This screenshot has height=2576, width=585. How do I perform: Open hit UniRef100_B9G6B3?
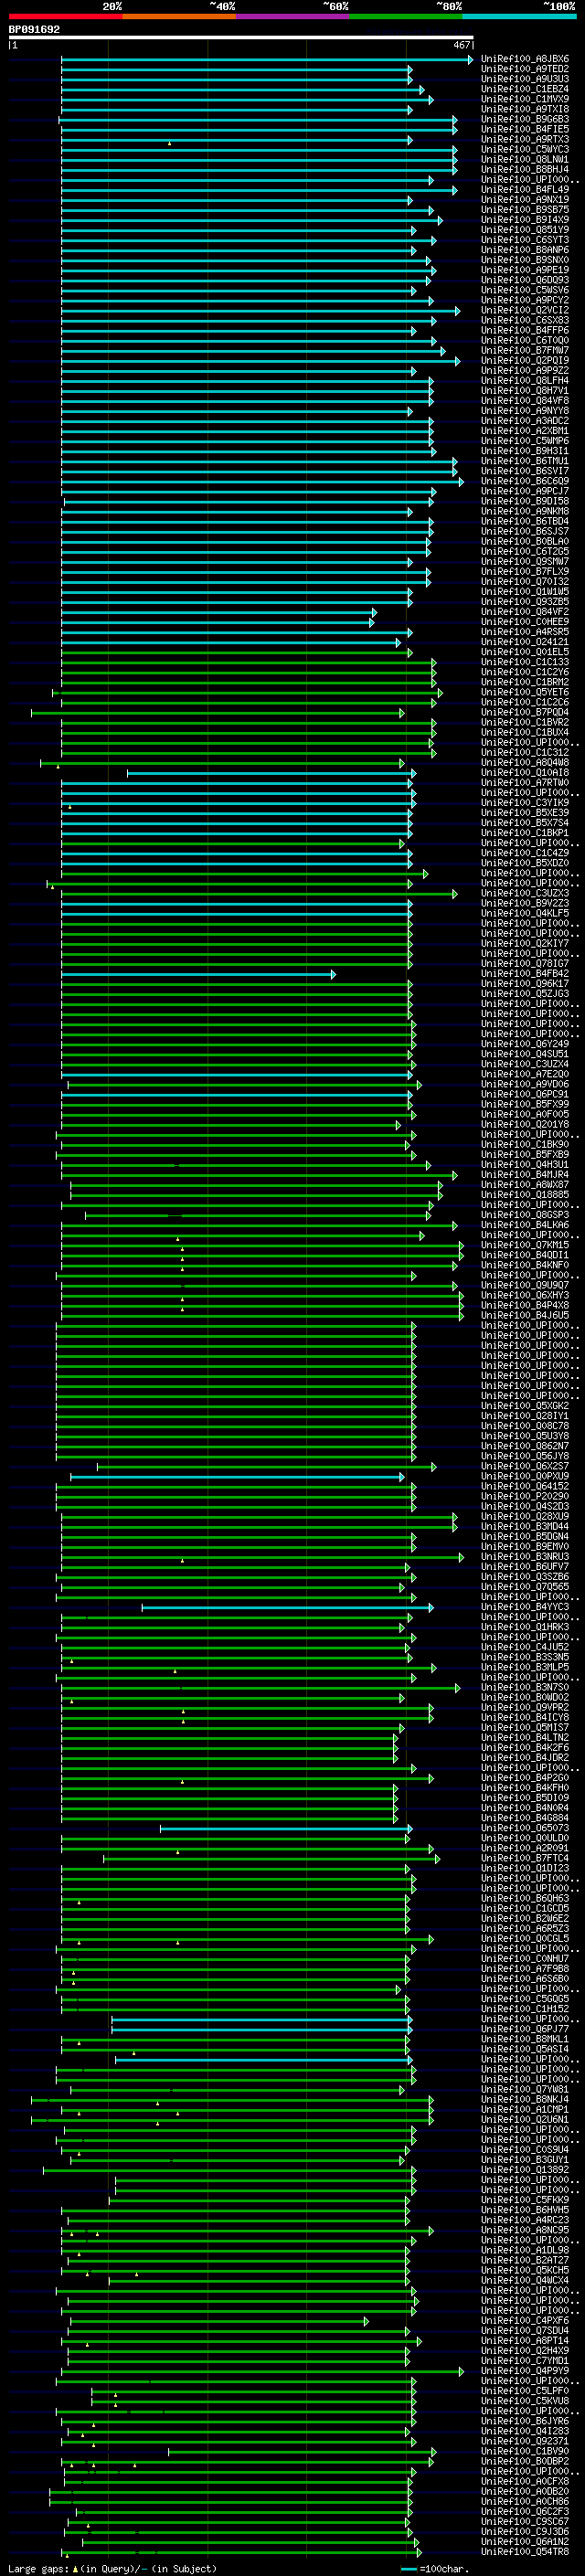coord(525,119)
